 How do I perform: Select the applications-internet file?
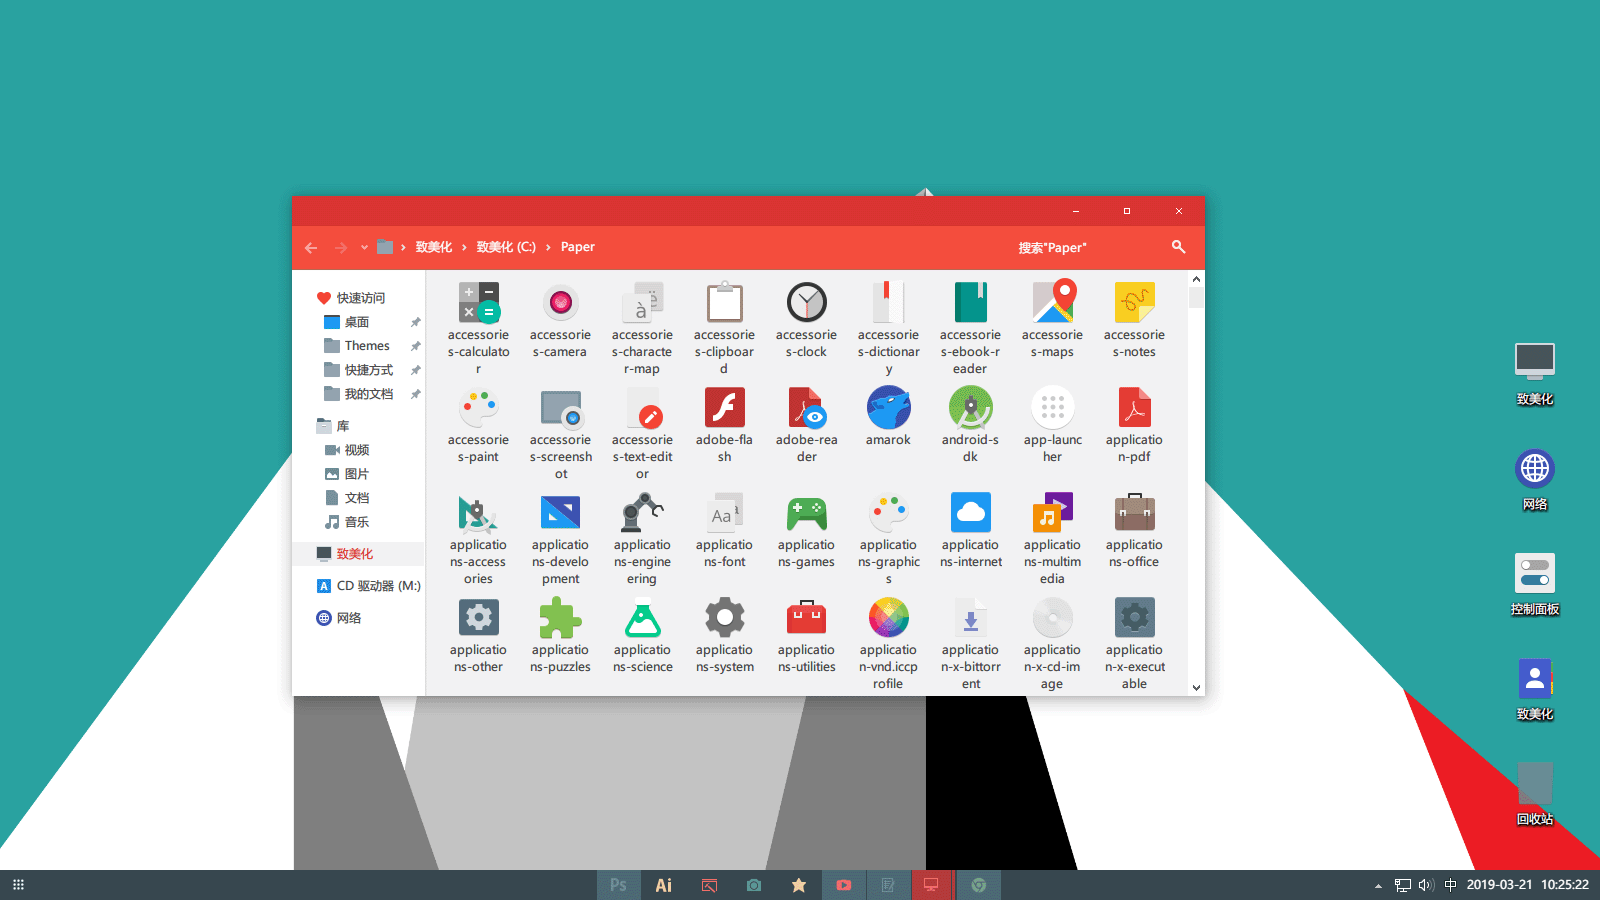pyautogui.click(x=970, y=530)
